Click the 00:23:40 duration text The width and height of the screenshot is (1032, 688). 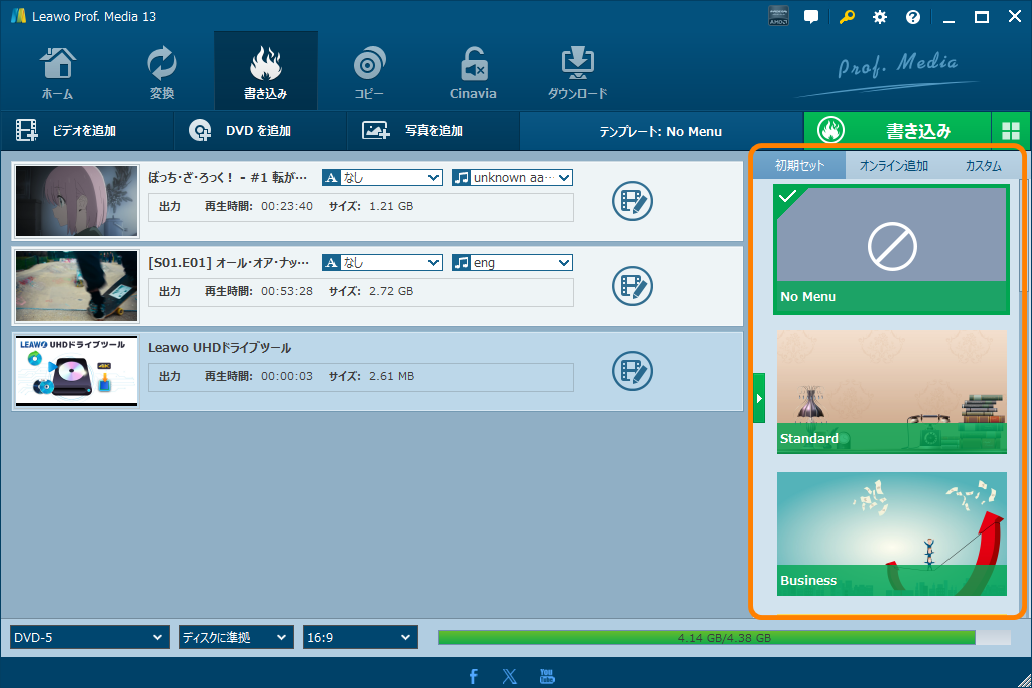[x=287, y=206]
